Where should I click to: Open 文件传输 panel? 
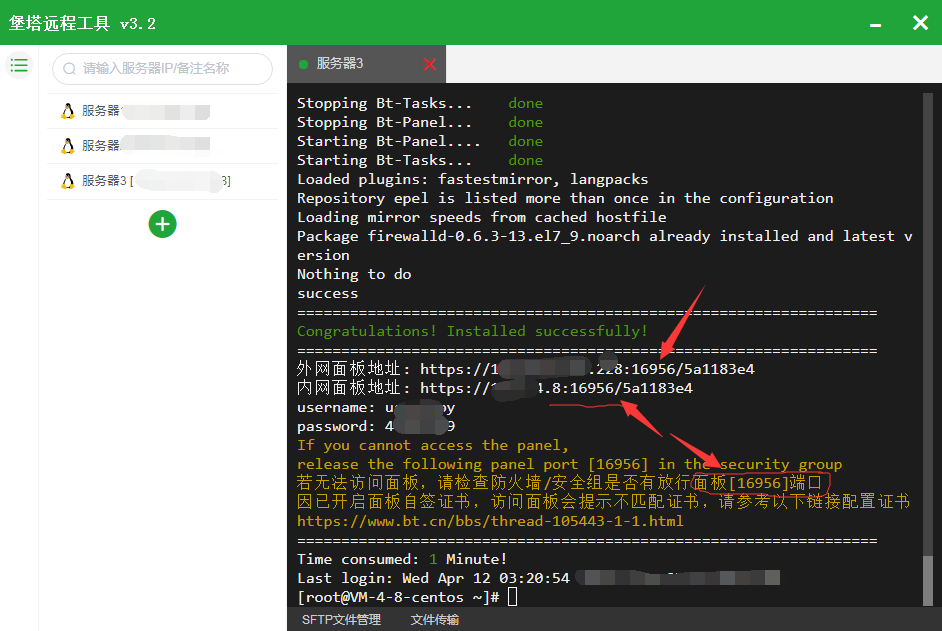[x=434, y=620]
